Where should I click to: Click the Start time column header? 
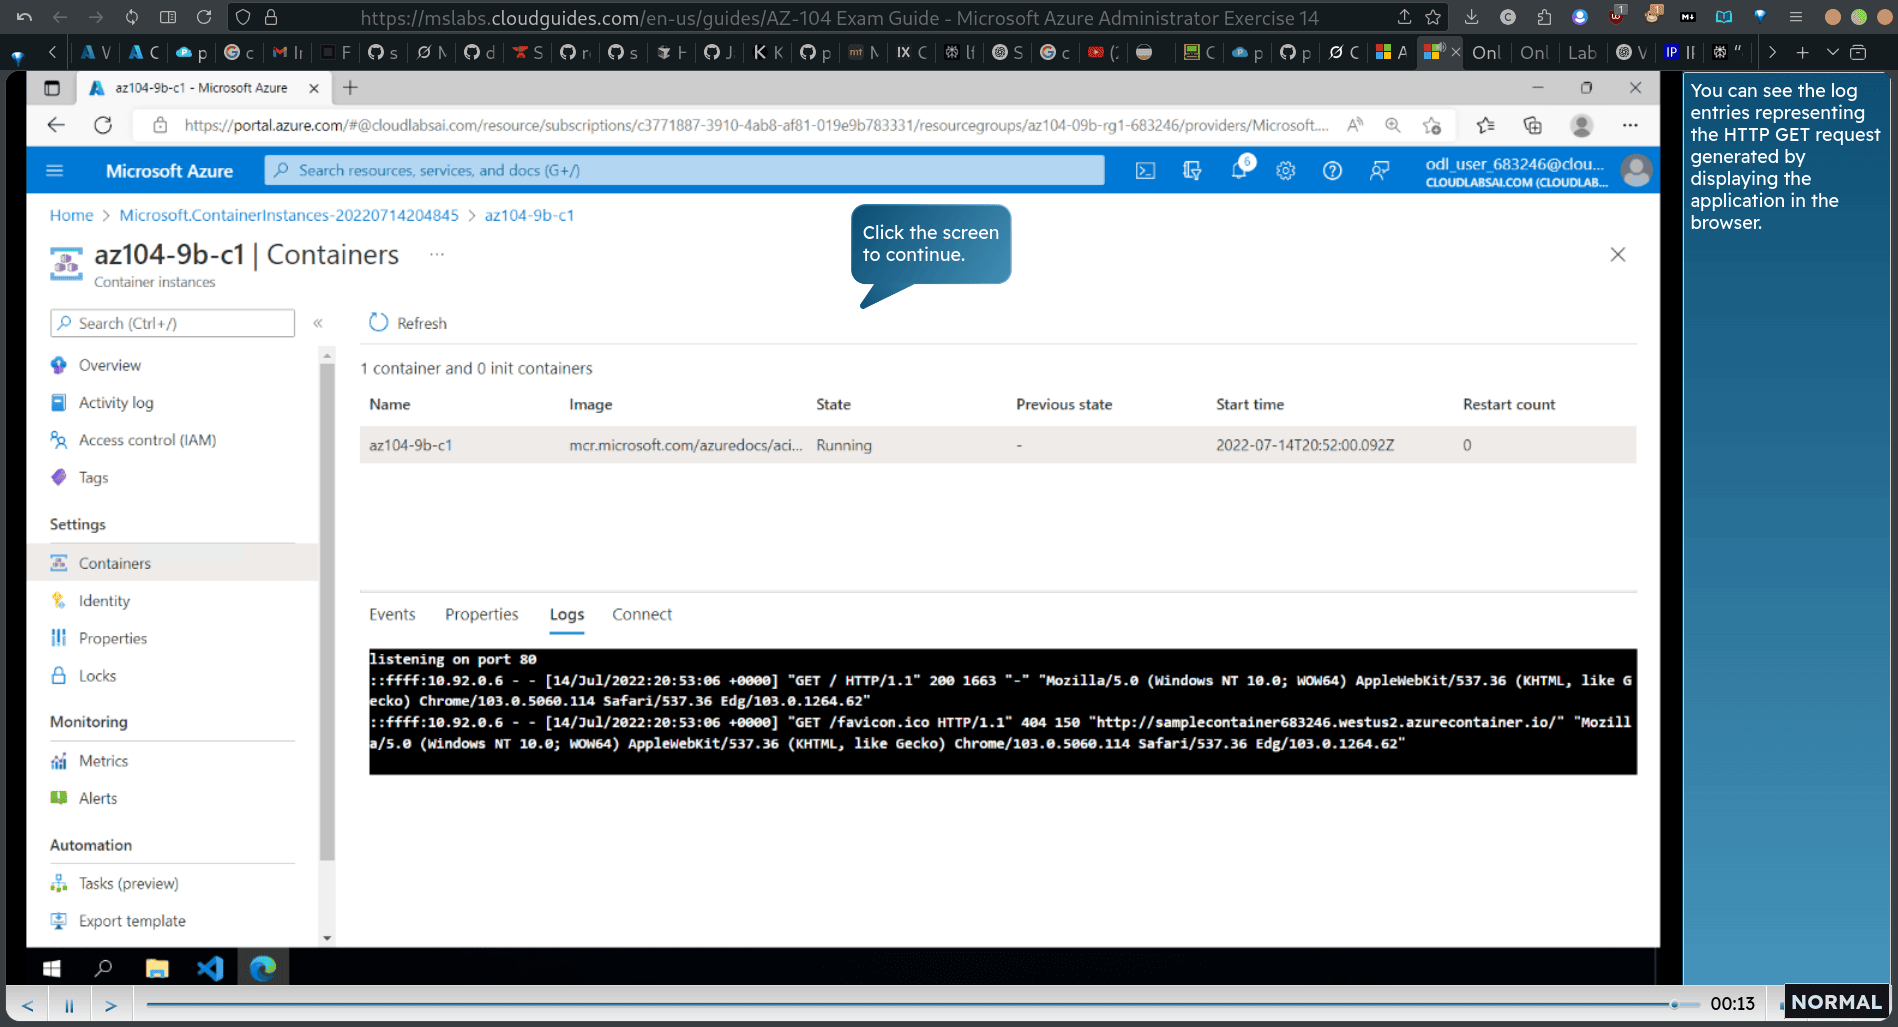(x=1250, y=404)
